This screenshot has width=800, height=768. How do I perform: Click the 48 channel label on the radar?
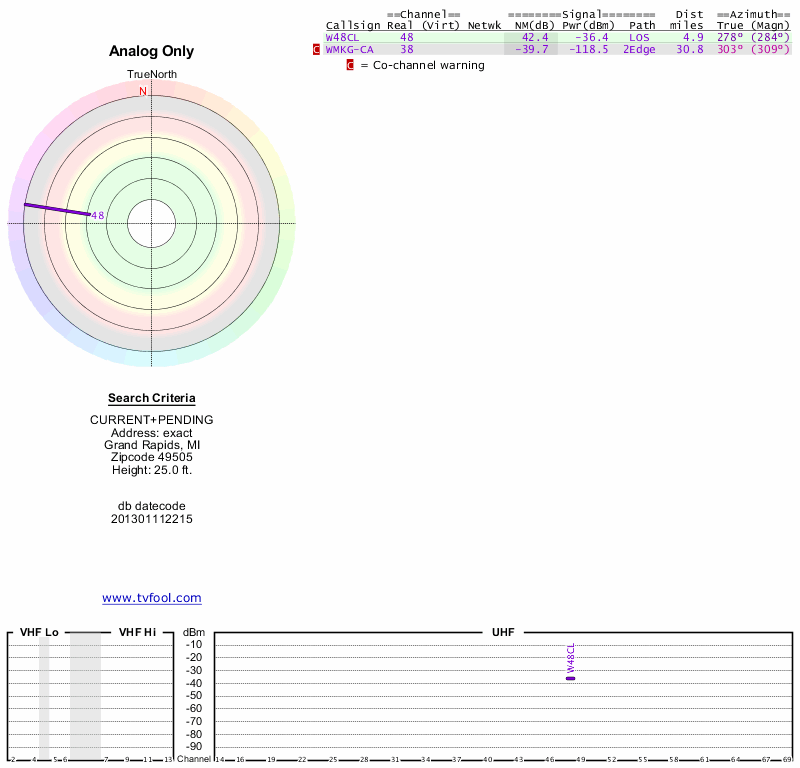98,215
